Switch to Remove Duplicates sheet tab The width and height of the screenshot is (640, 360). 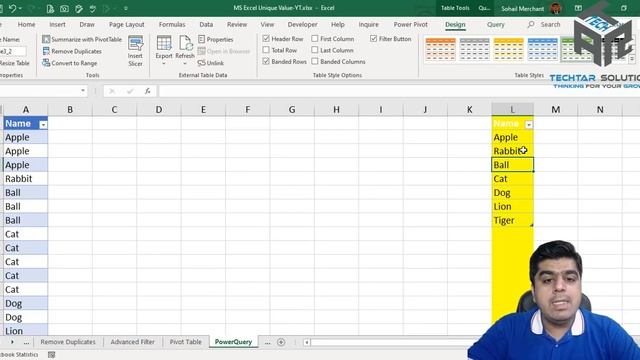pyautogui.click(x=68, y=342)
